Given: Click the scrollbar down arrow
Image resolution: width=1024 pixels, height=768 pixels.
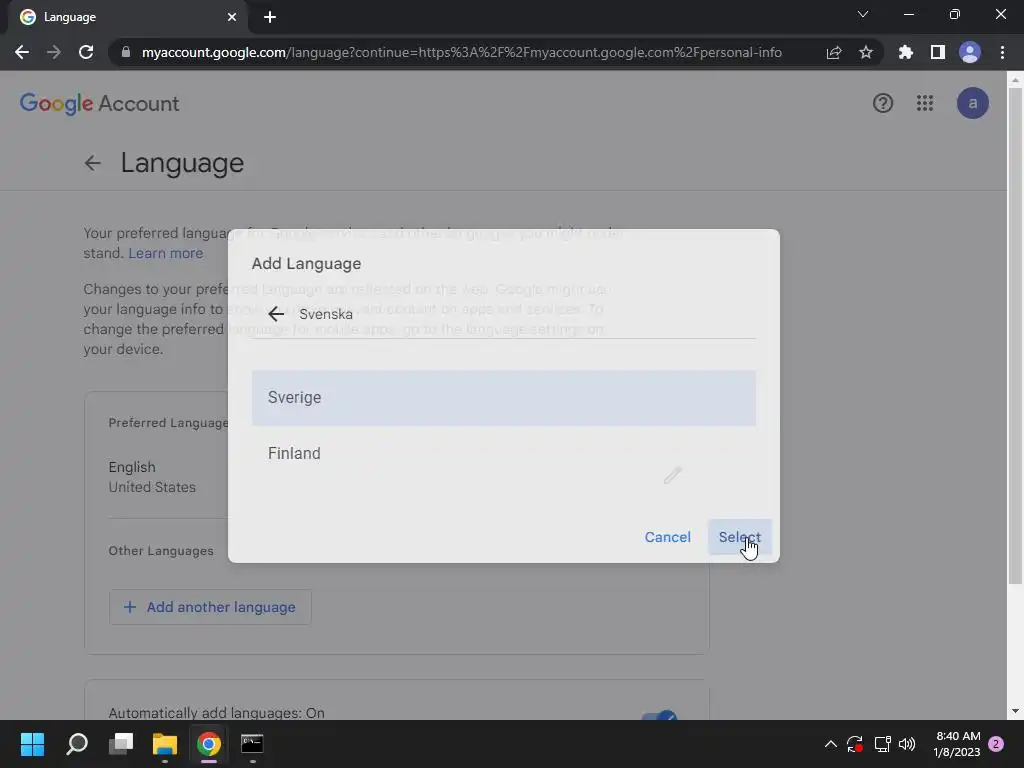Looking at the screenshot, I should 1015,711.
